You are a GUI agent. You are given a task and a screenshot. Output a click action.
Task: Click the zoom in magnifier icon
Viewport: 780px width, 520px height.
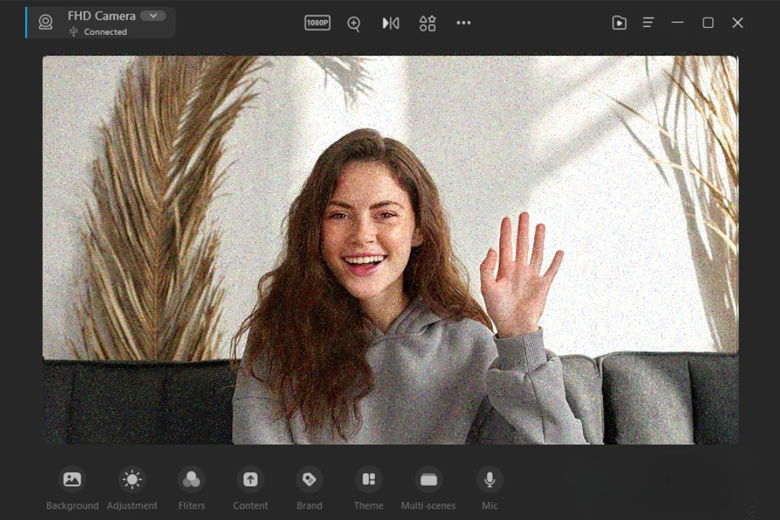(354, 23)
